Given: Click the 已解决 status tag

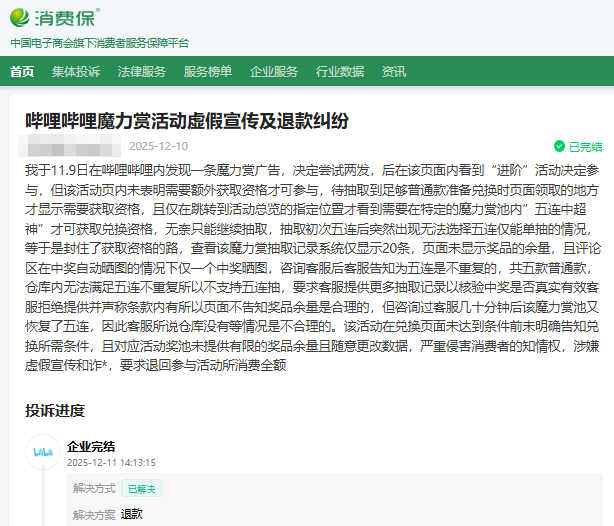Looking at the screenshot, I should (x=141, y=489).
